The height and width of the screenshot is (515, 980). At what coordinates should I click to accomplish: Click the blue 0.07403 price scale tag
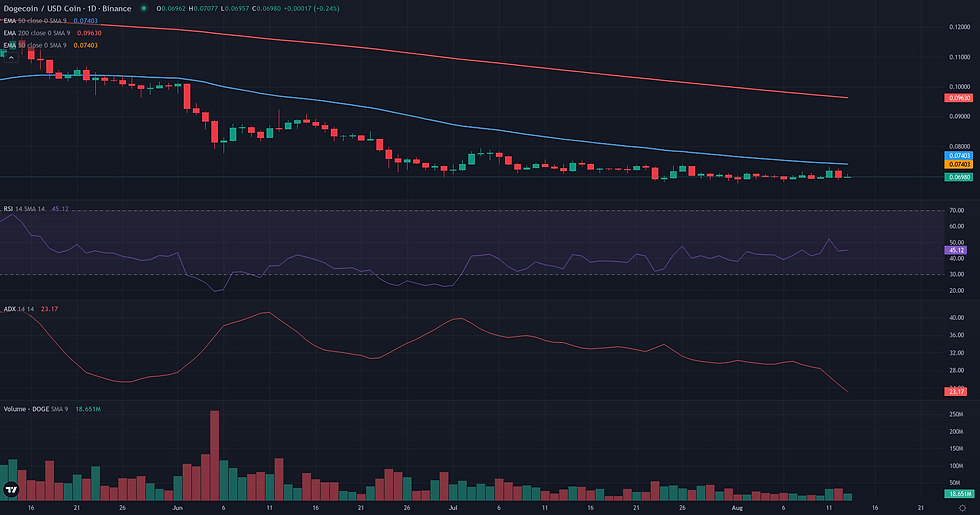[x=958, y=156]
